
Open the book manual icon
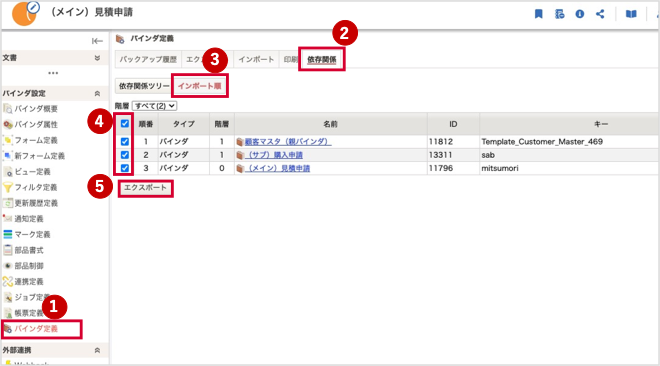[x=631, y=14]
